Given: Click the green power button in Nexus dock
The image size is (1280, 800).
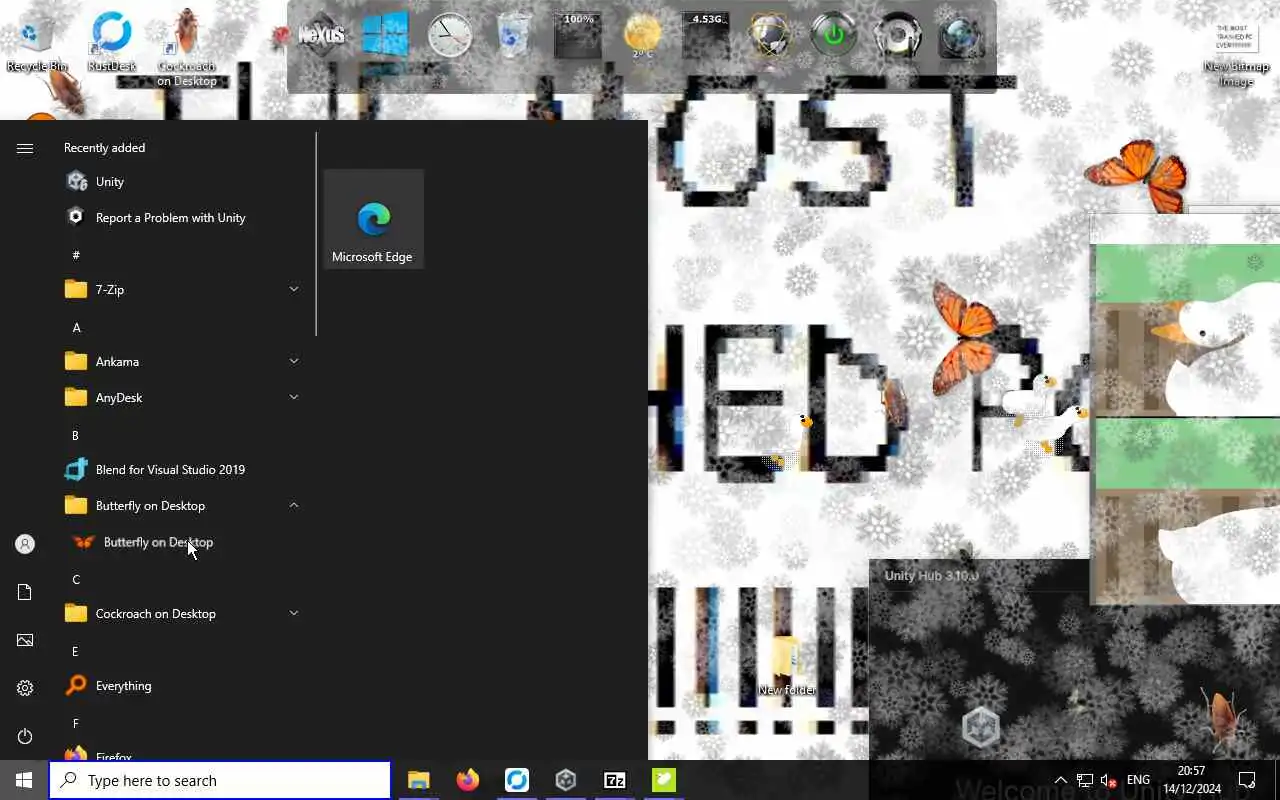Looking at the screenshot, I should [x=834, y=36].
